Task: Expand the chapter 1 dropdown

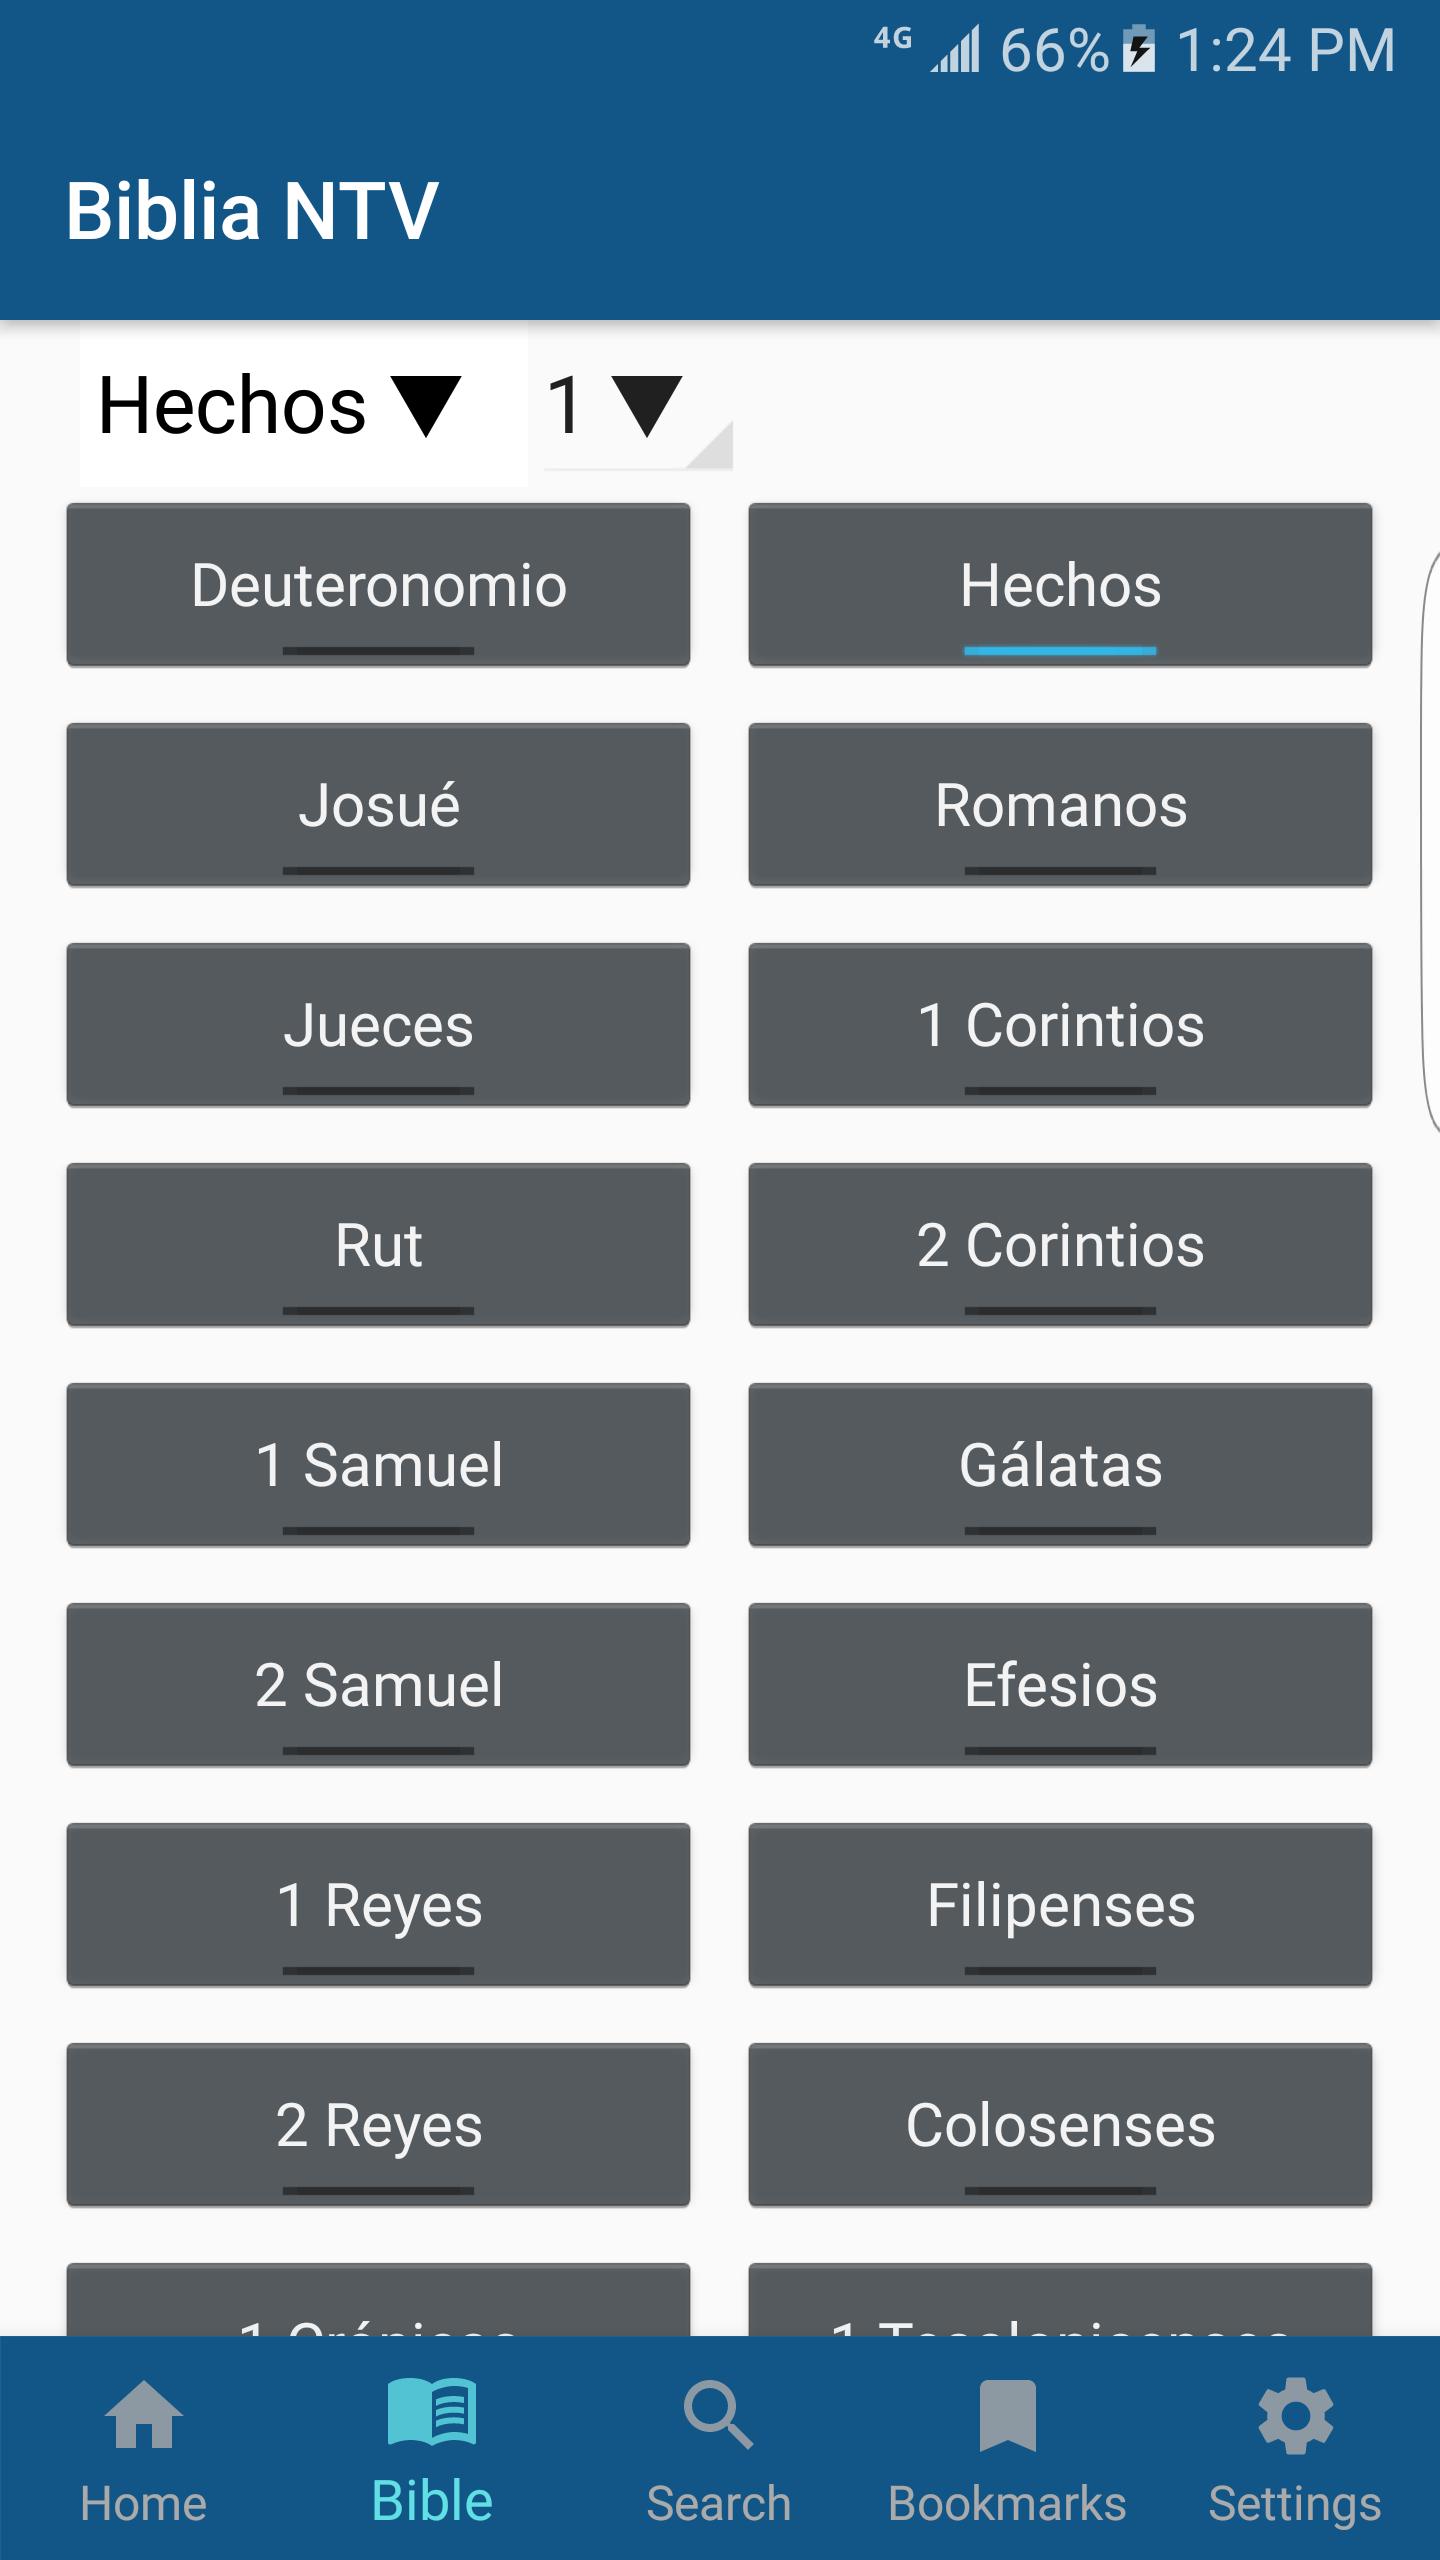Action: (638, 405)
